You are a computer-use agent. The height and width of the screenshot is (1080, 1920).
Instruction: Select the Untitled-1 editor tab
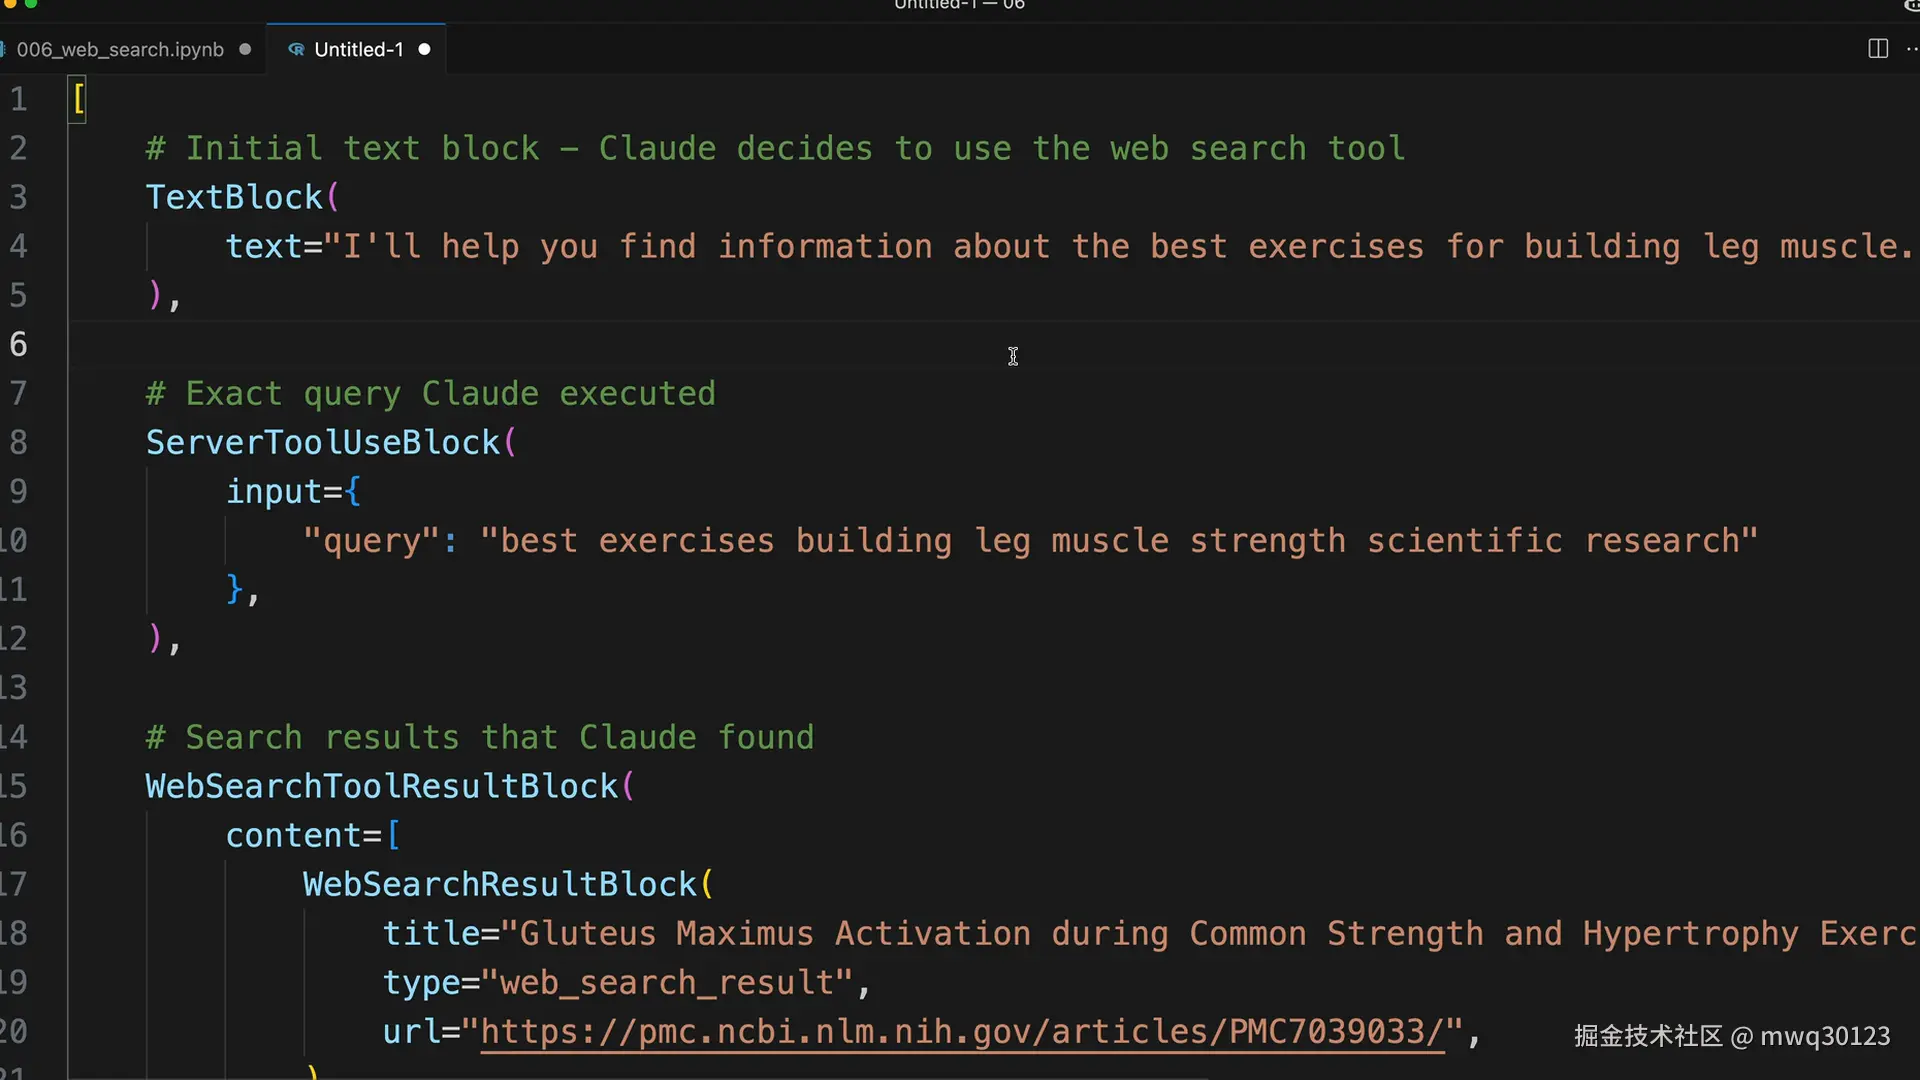point(358,50)
